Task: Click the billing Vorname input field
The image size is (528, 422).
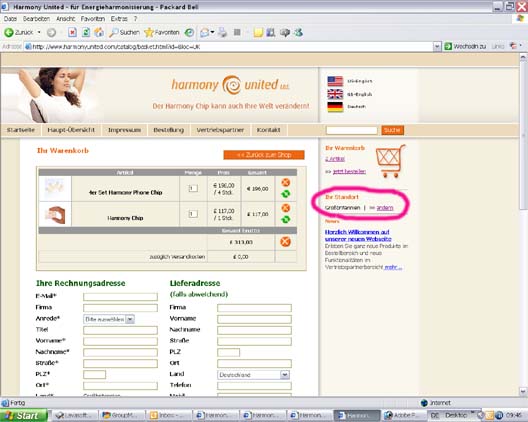Action: pyautogui.click(x=120, y=341)
